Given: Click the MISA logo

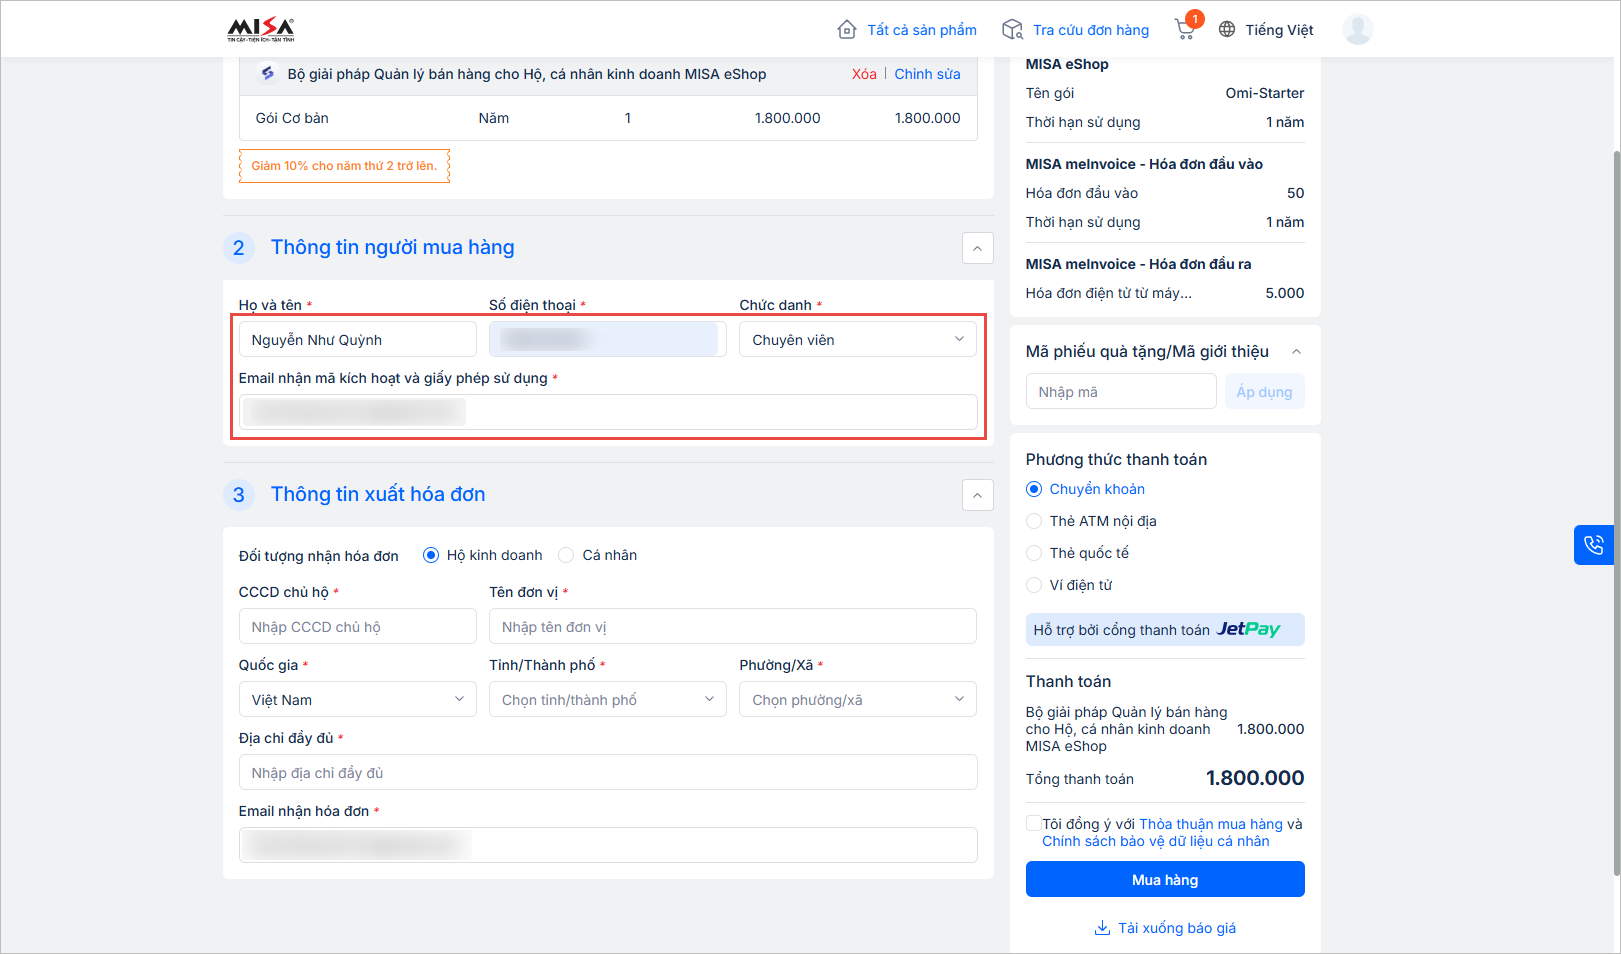Looking at the screenshot, I should click(261, 29).
